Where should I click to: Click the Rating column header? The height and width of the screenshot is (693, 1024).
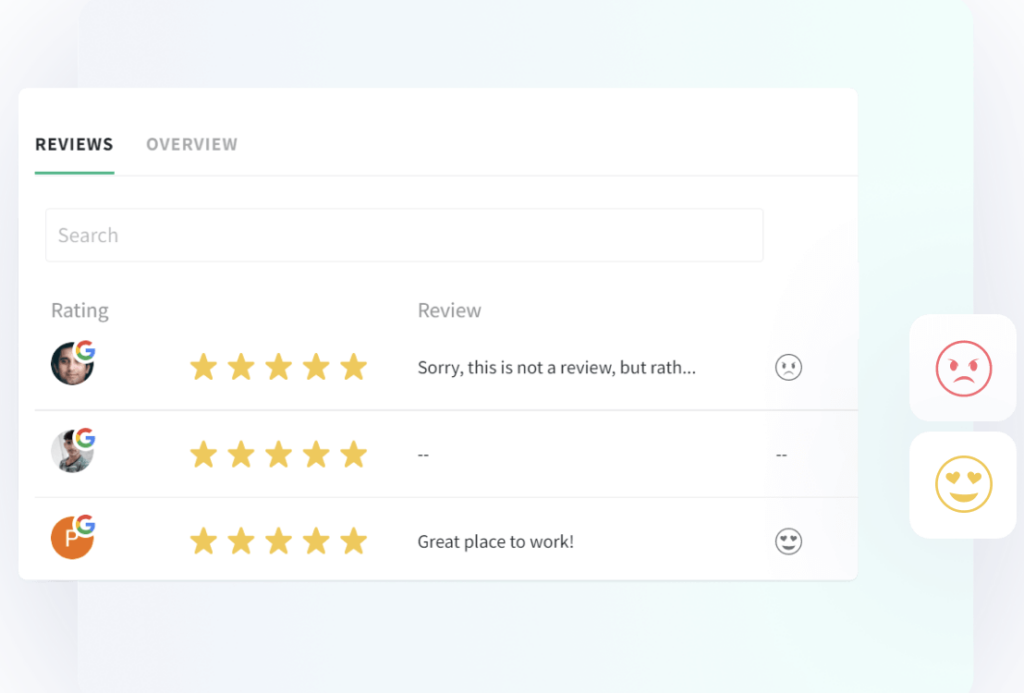point(80,310)
